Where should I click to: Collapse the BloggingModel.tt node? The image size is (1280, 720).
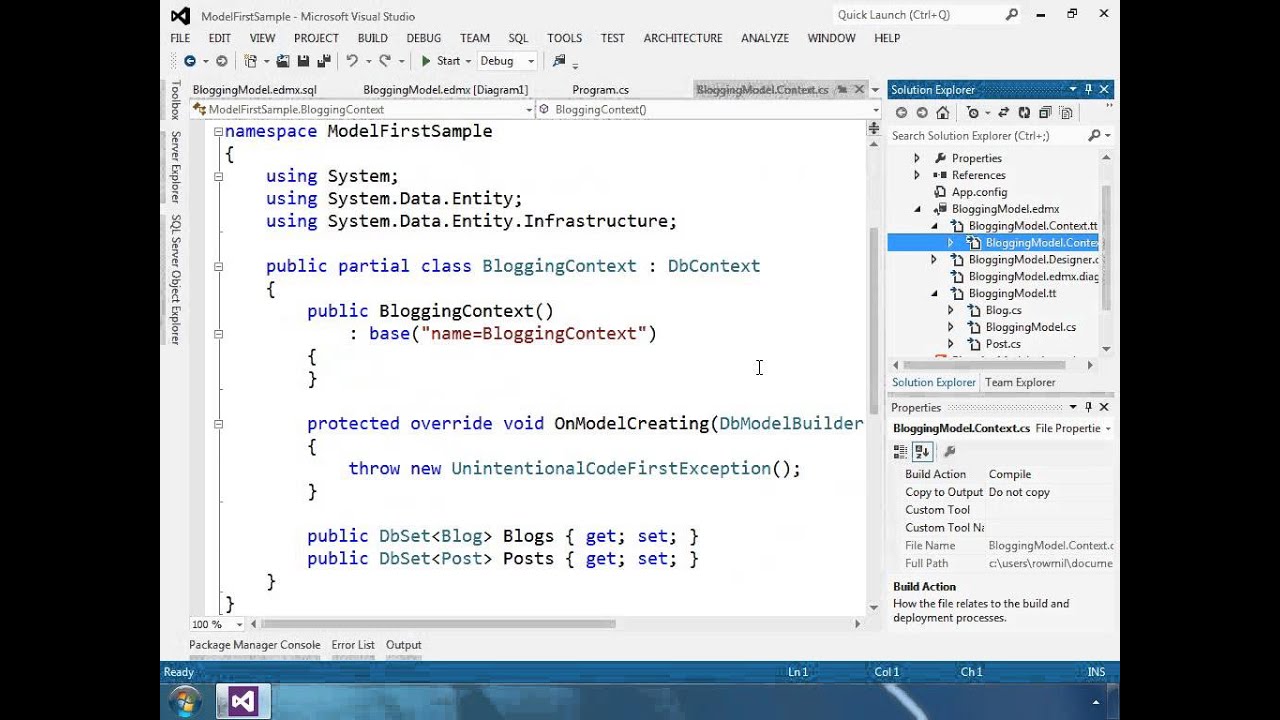935,294
